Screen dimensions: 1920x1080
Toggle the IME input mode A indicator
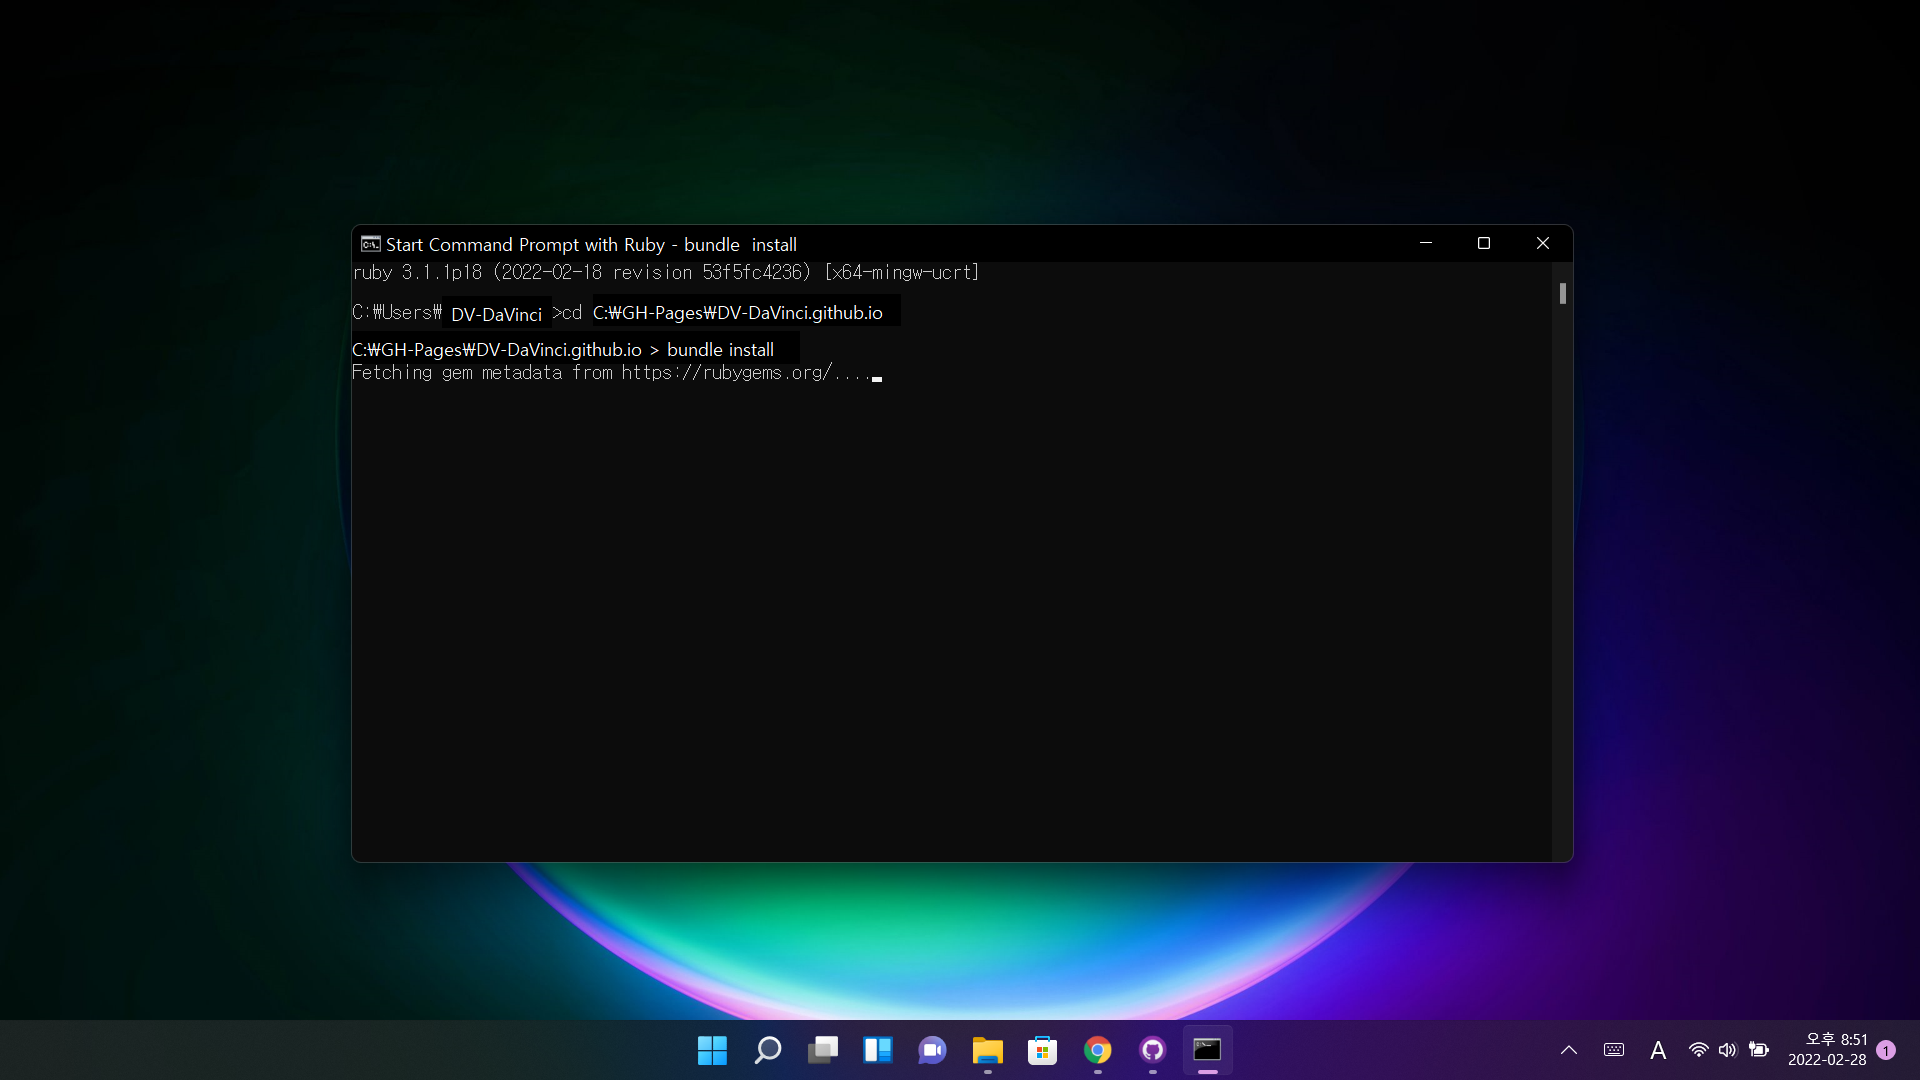[1657, 1050]
